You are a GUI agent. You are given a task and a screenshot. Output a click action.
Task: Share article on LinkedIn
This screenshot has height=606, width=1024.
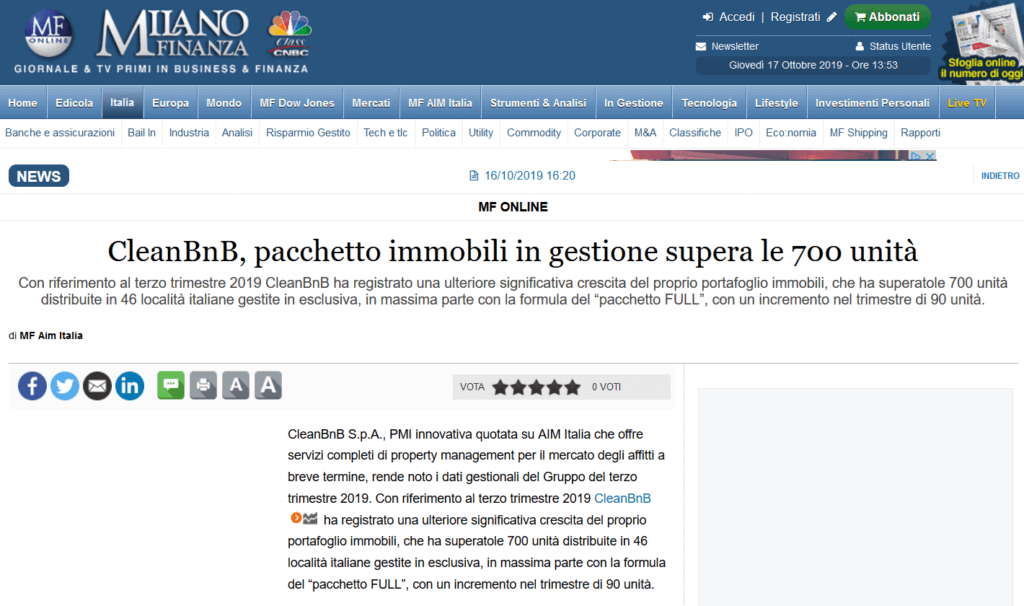click(130, 386)
